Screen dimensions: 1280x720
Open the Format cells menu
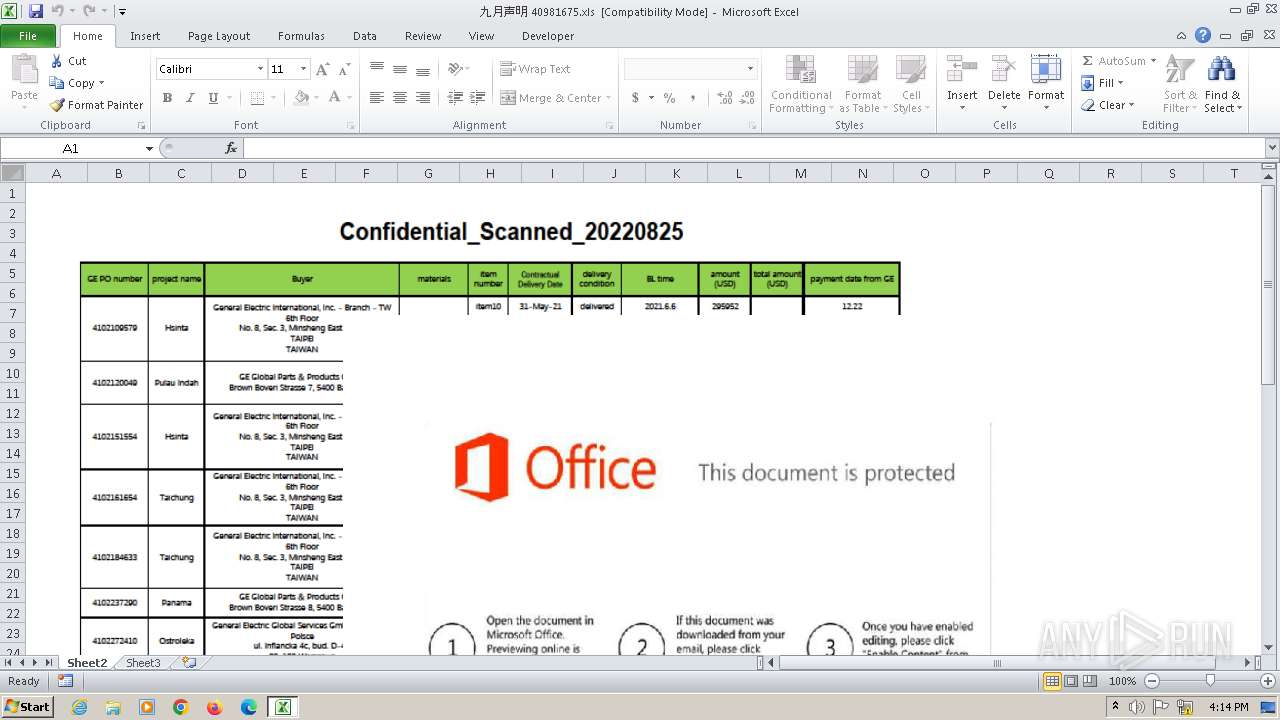(1046, 85)
